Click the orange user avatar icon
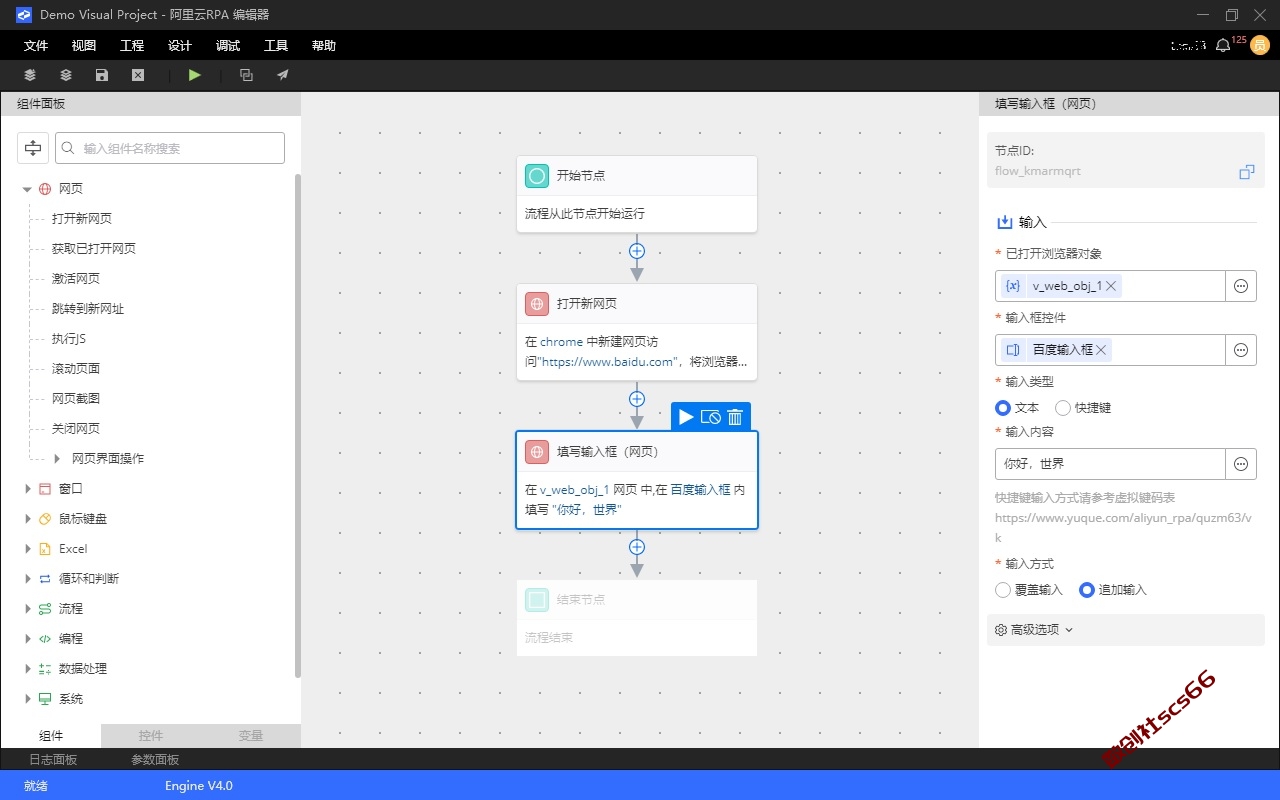Image resolution: width=1280 pixels, height=800 pixels. (x=1261, y=46)
